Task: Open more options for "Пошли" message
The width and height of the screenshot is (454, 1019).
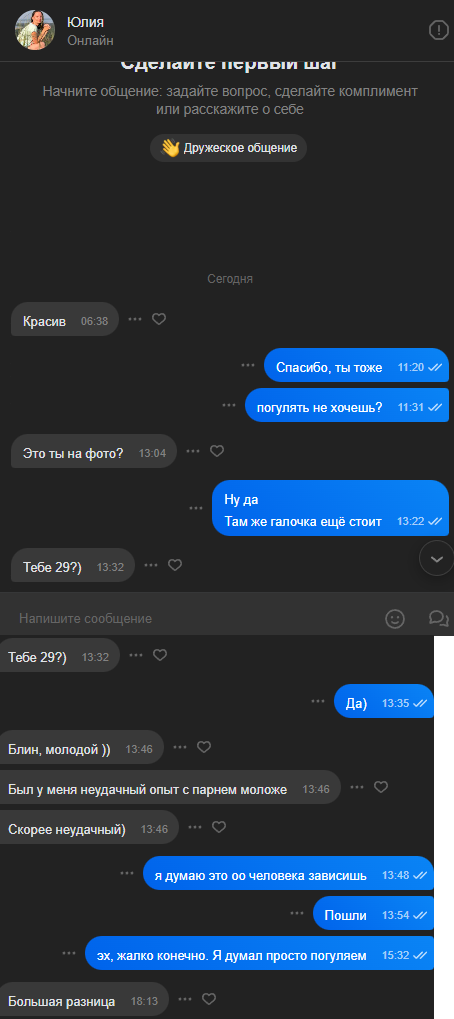Action: [x=297, y=913]
